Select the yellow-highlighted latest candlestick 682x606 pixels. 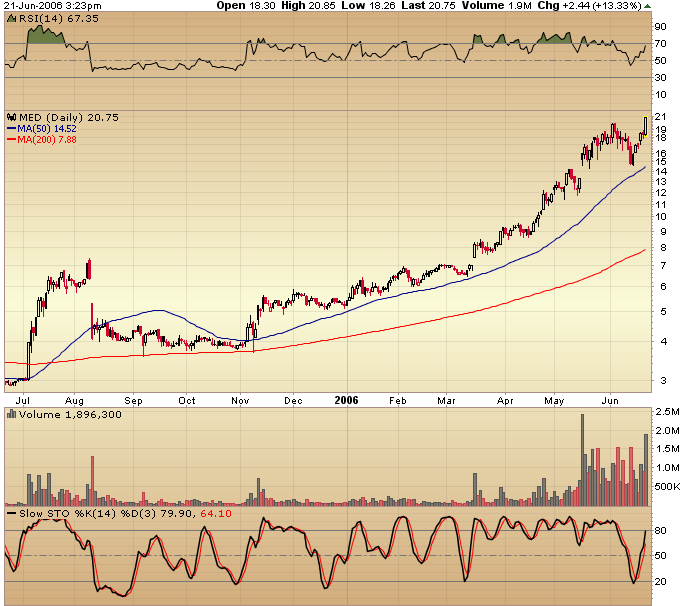click(645, 127)
